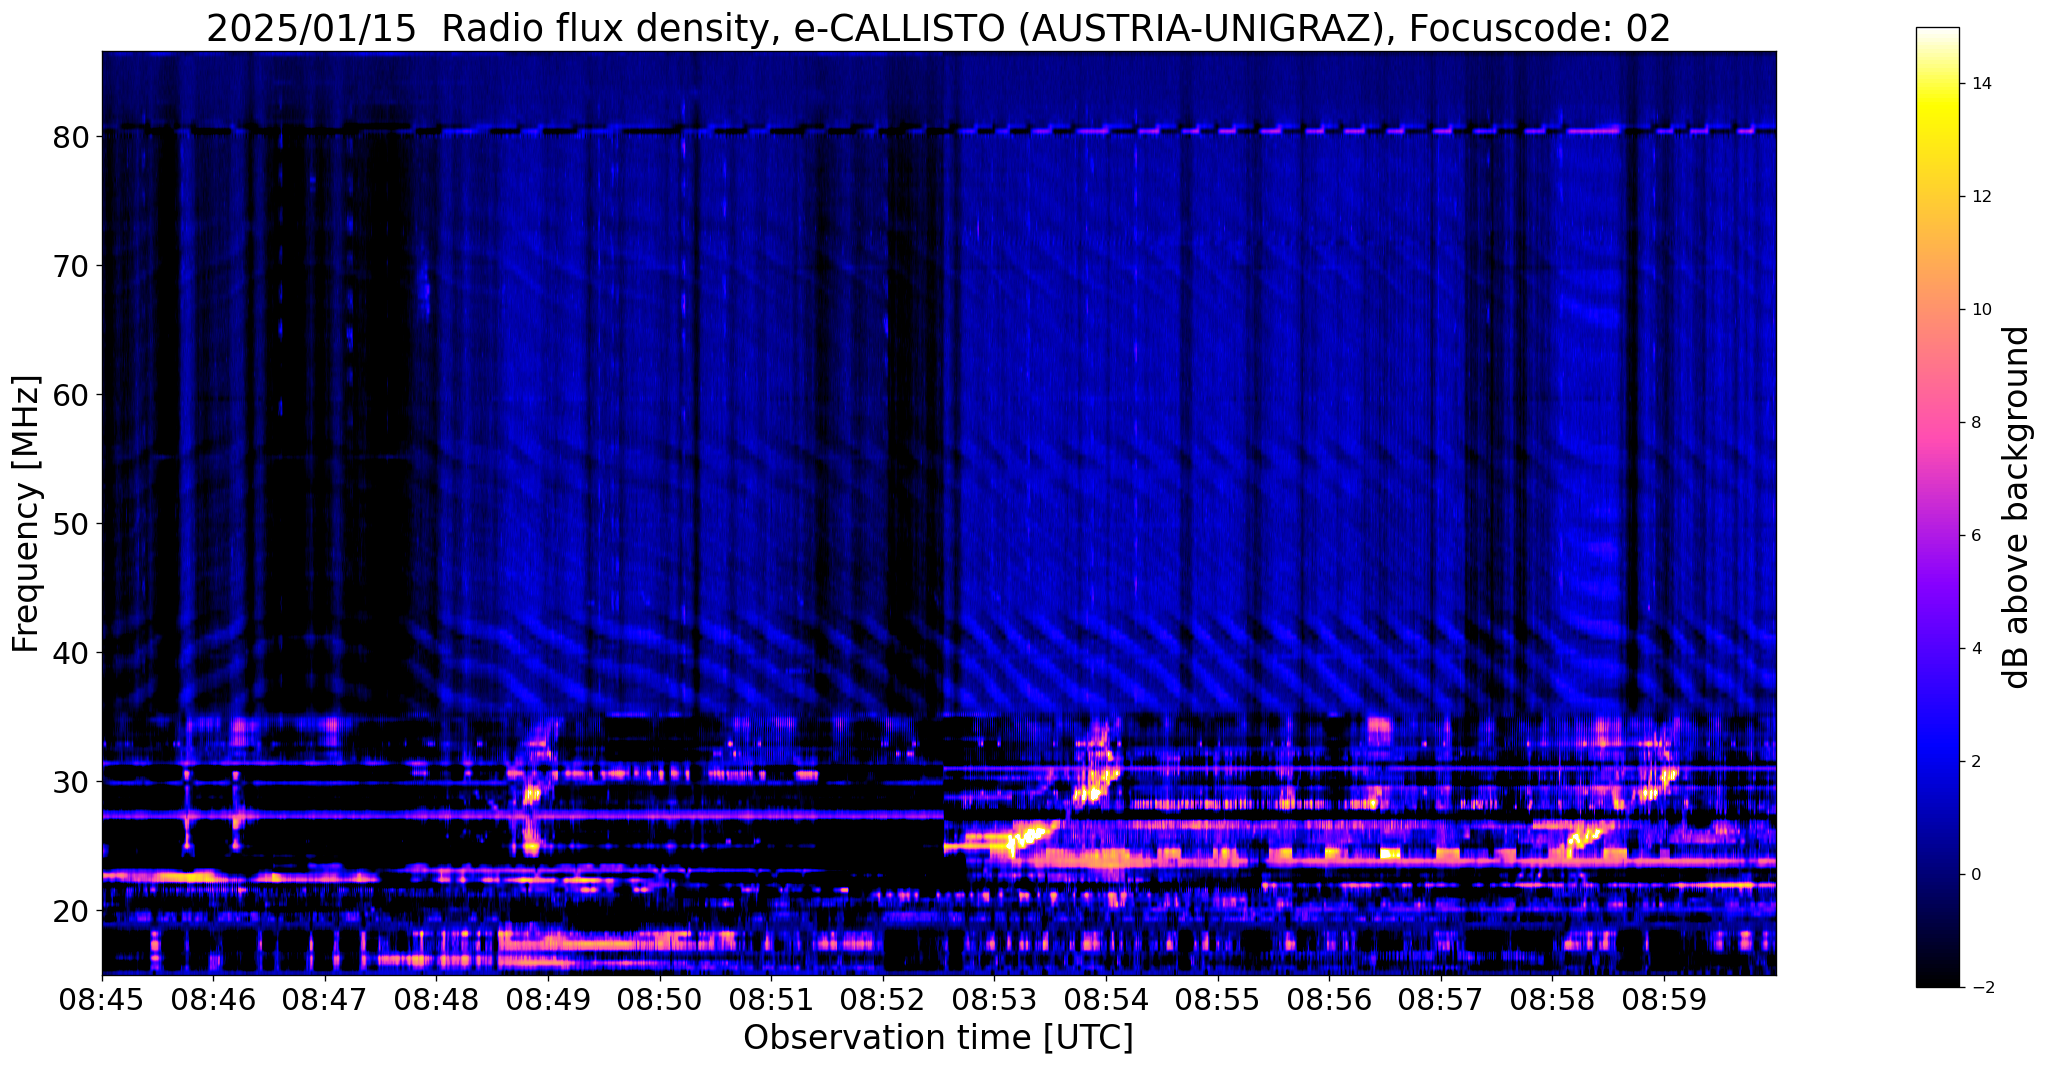Click the 'dB above background' colorbar label

point(2017,507)
